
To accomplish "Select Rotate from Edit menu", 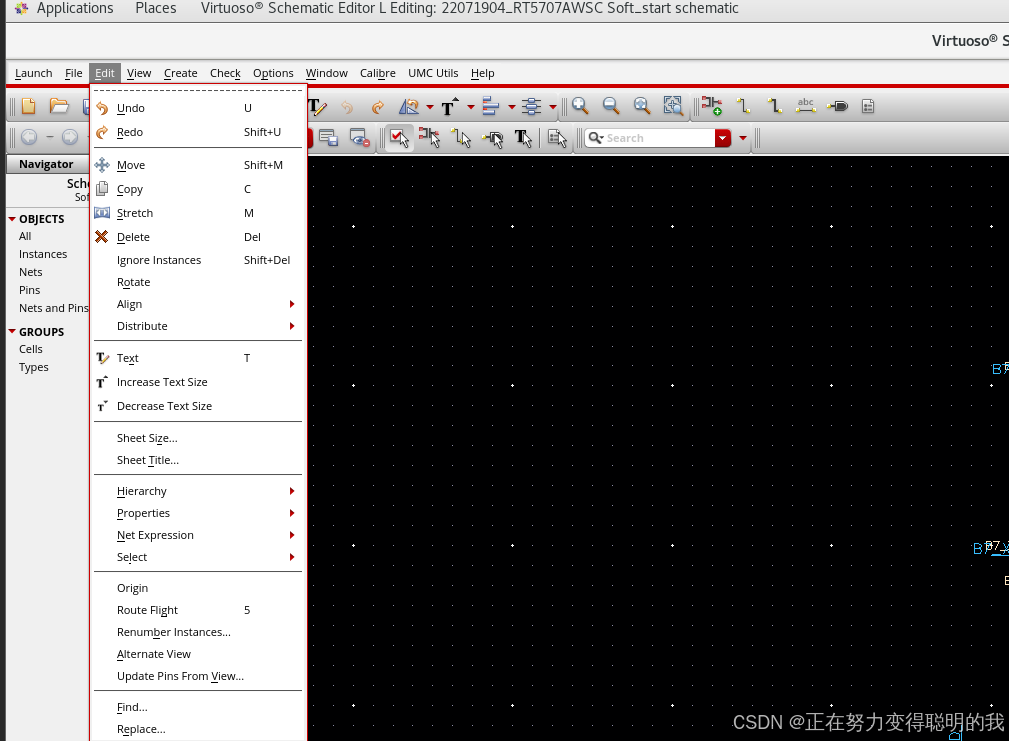I will [198, 282].
